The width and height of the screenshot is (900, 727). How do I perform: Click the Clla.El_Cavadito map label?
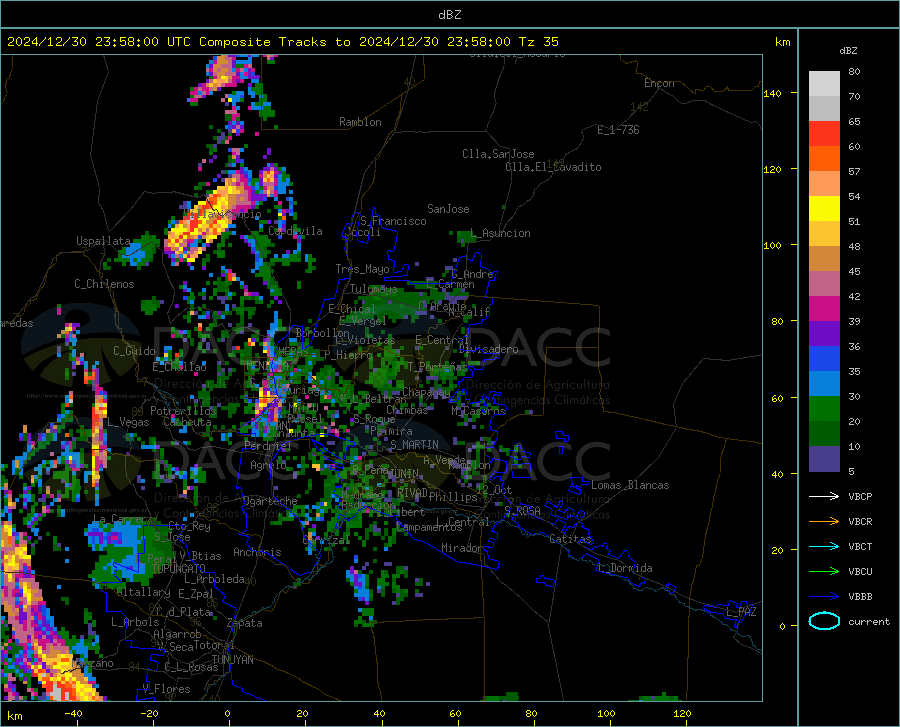(553, 167)
